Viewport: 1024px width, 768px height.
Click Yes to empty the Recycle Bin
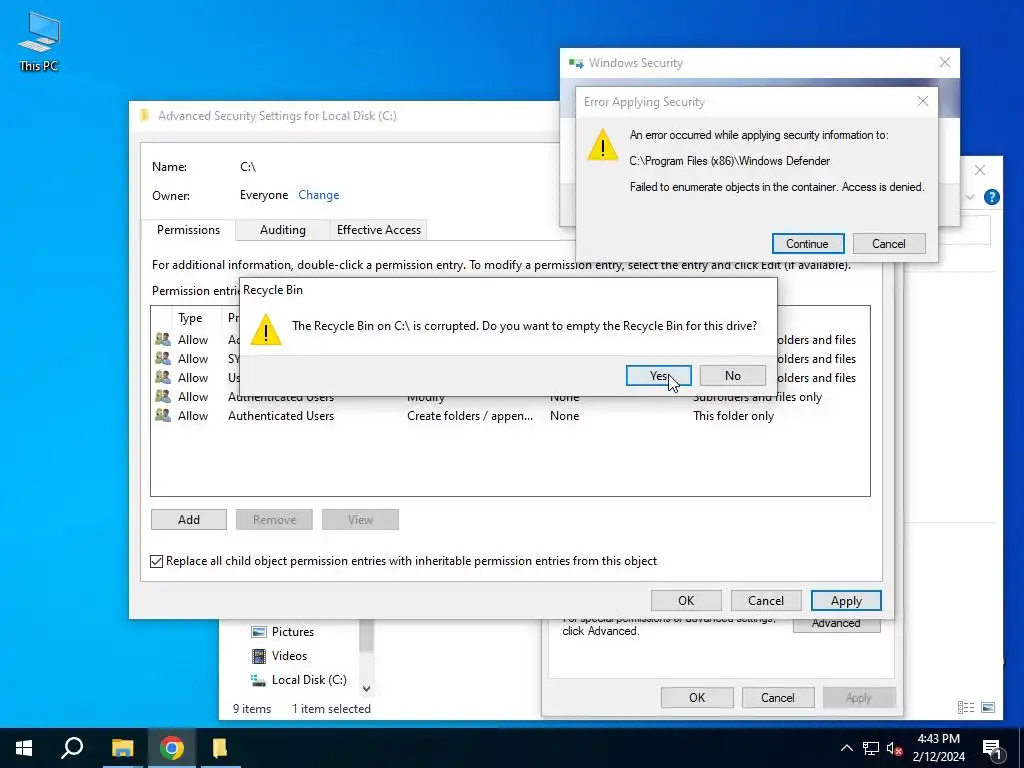click(x=658, y=376)
